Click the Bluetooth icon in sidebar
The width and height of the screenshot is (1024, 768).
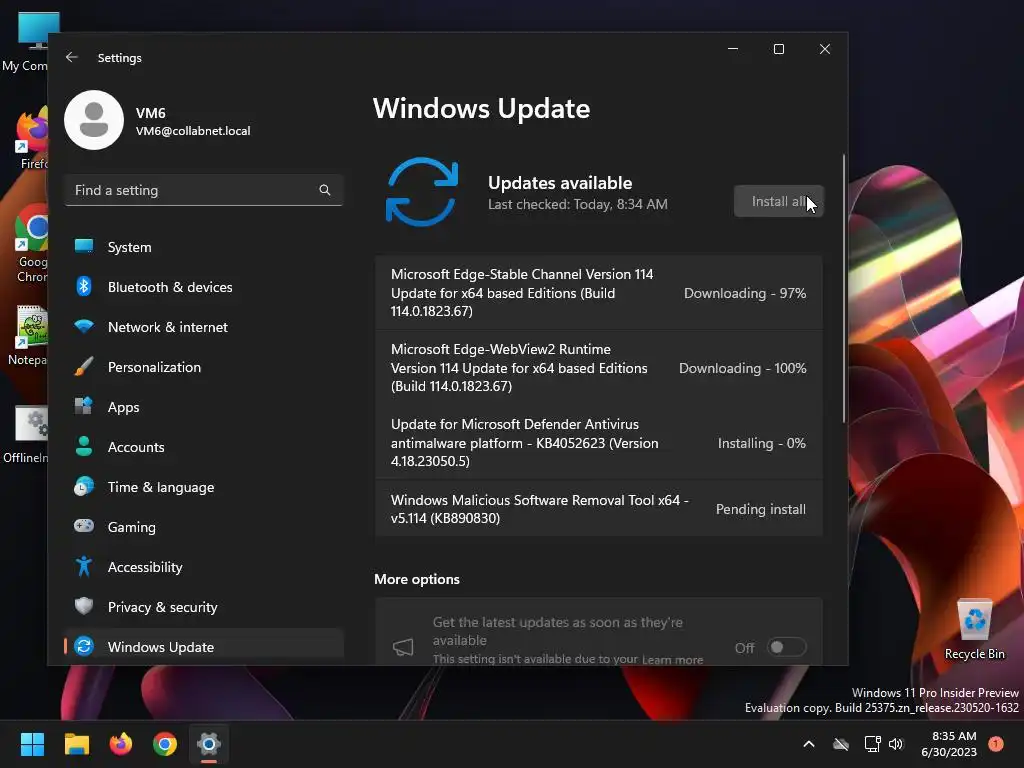coord(84,286)
